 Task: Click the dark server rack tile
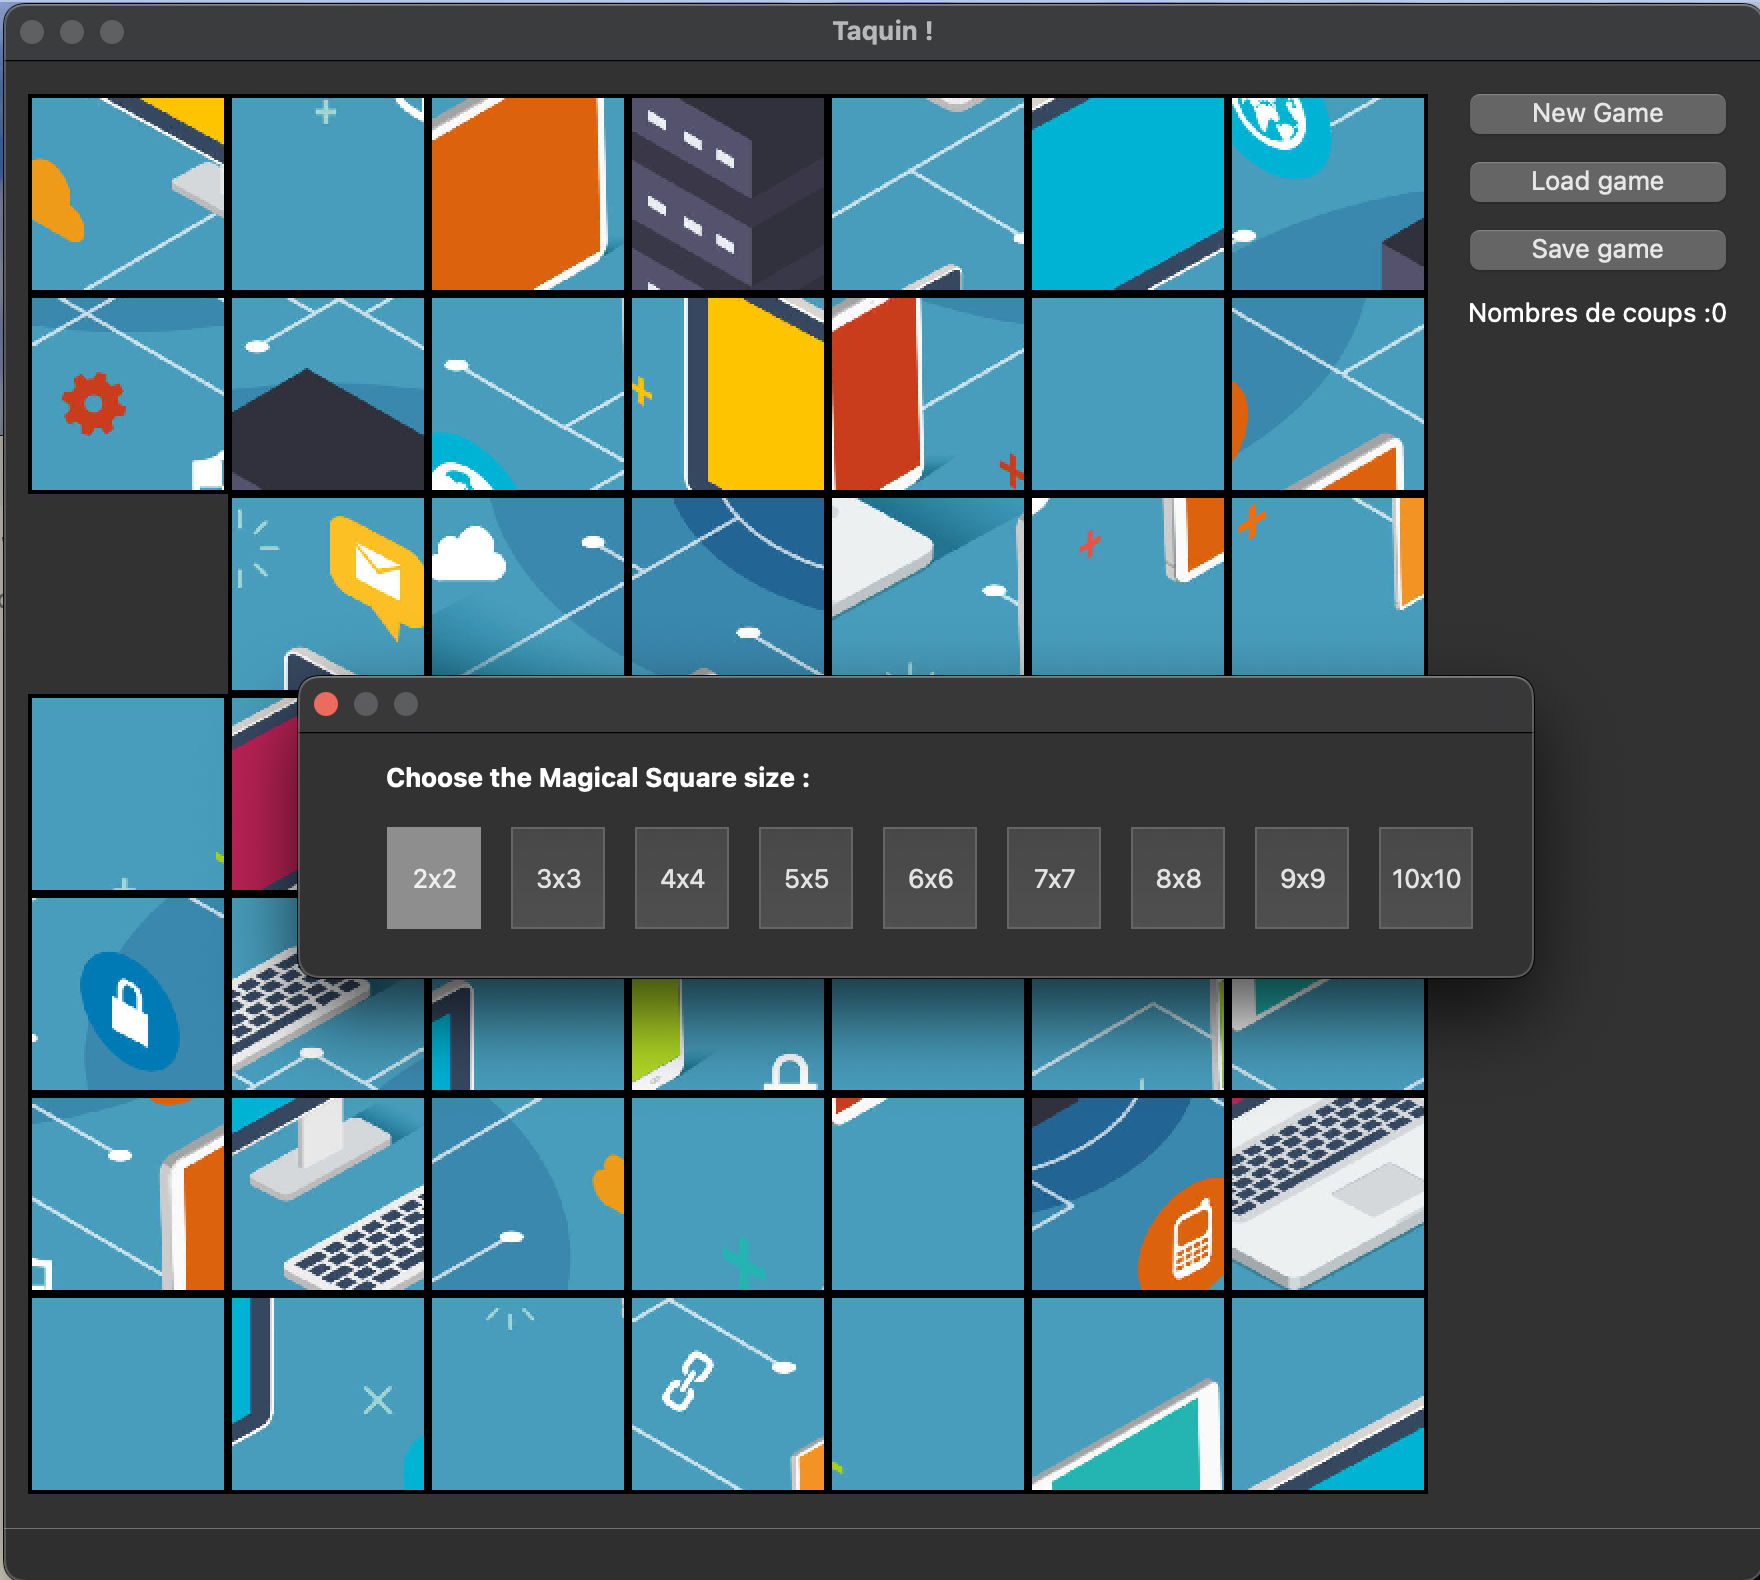point(728,194)
